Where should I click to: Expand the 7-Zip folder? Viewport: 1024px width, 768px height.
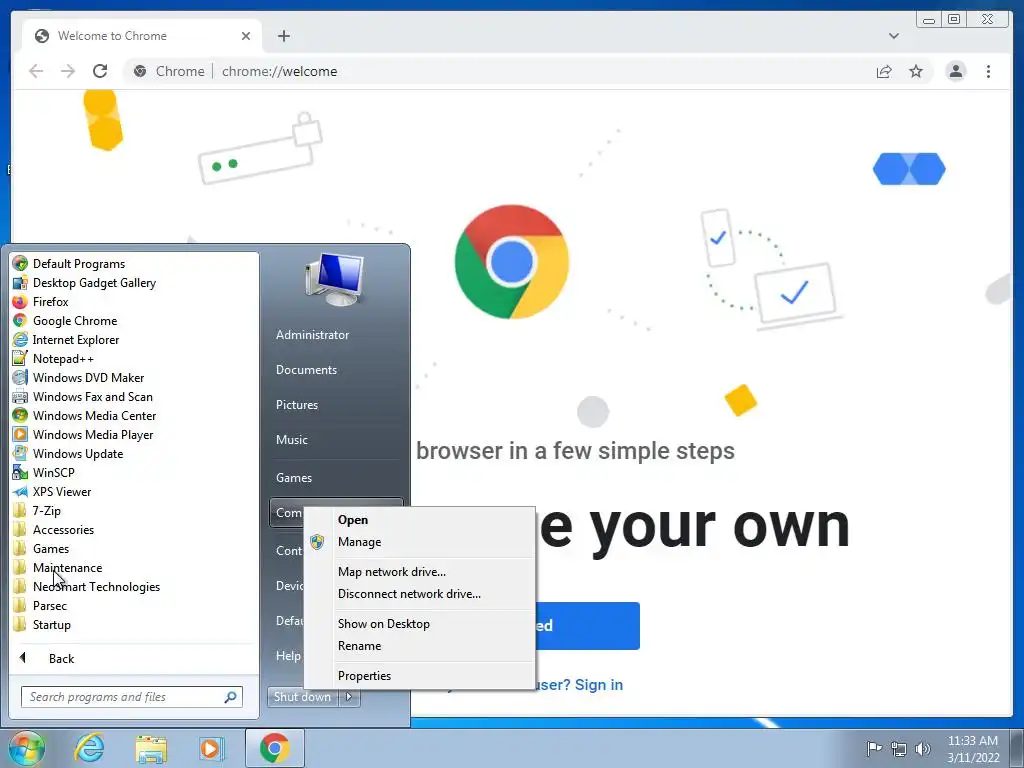coord(37,511)
